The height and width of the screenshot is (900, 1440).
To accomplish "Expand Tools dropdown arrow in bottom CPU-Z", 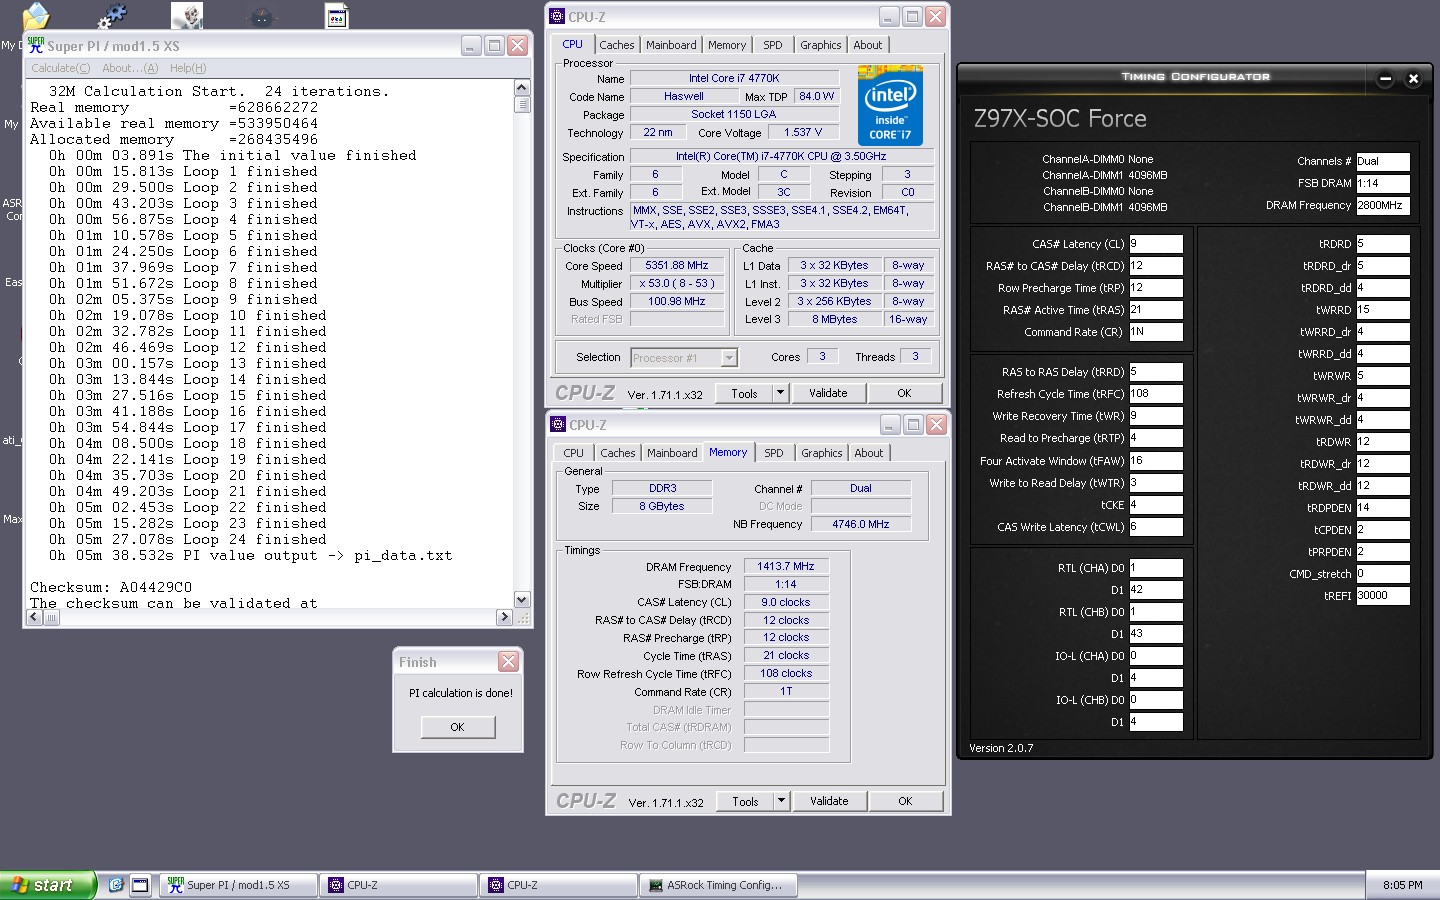I will [781, 801].
